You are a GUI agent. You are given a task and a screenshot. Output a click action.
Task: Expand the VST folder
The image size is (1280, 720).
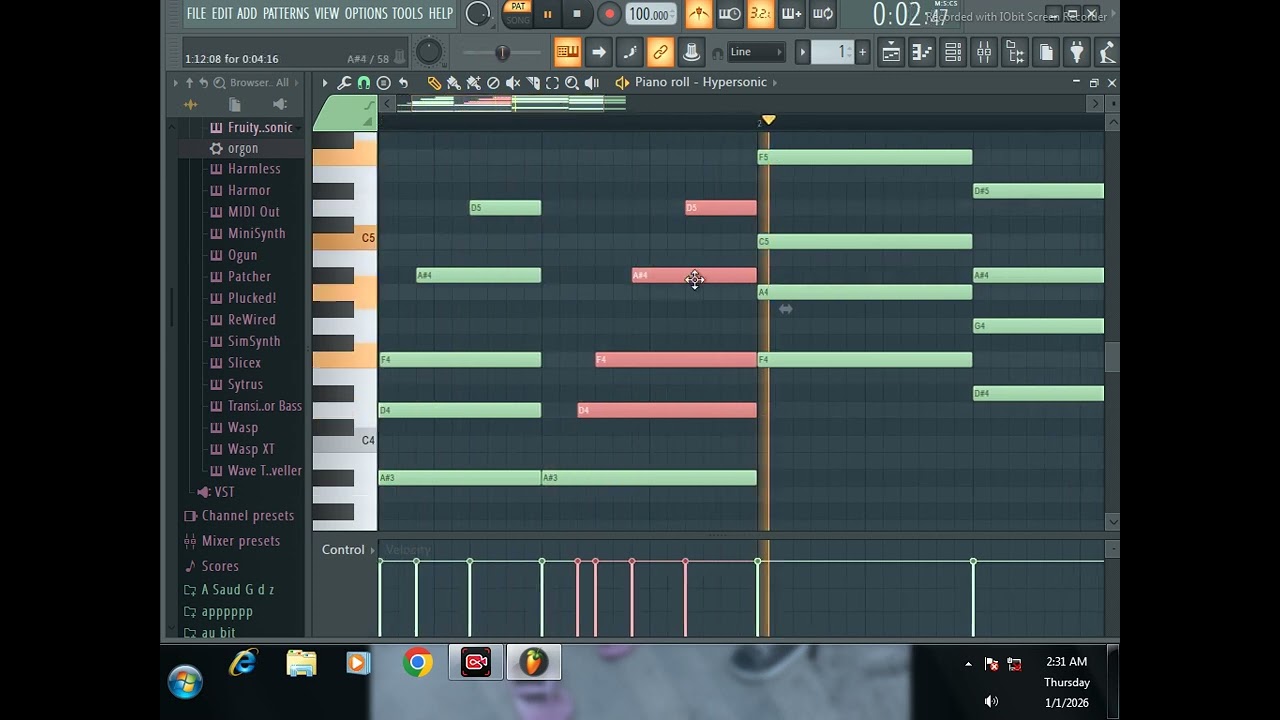(x=224, y=492)
